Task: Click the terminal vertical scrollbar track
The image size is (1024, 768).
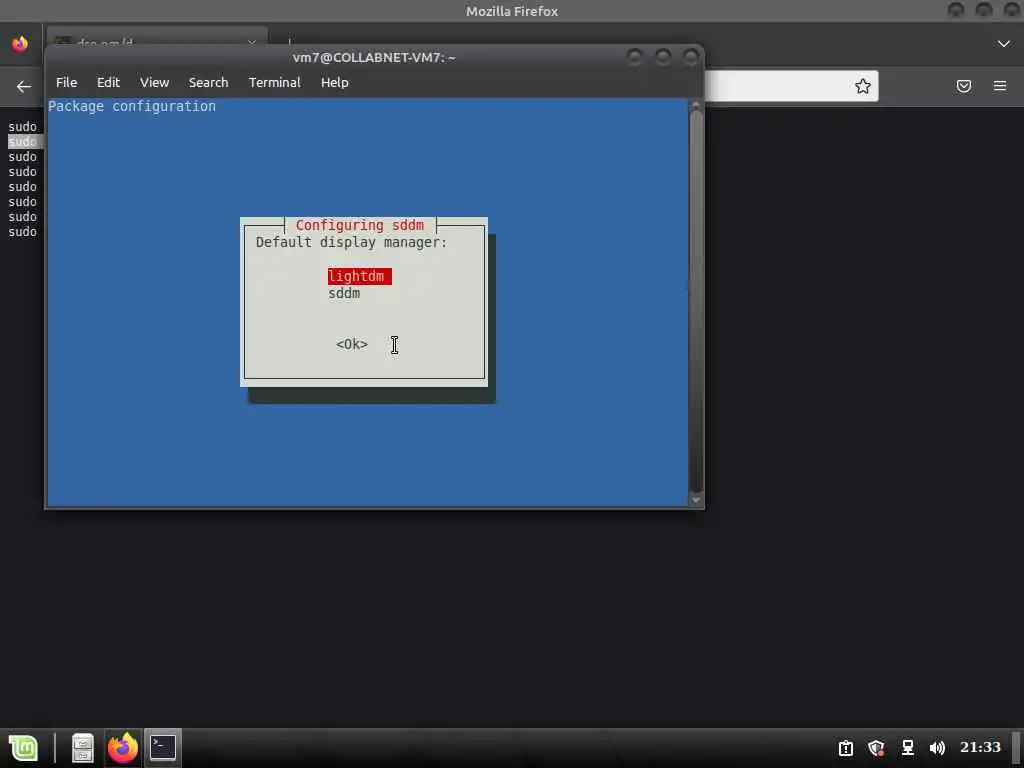Action: [696, 302]
